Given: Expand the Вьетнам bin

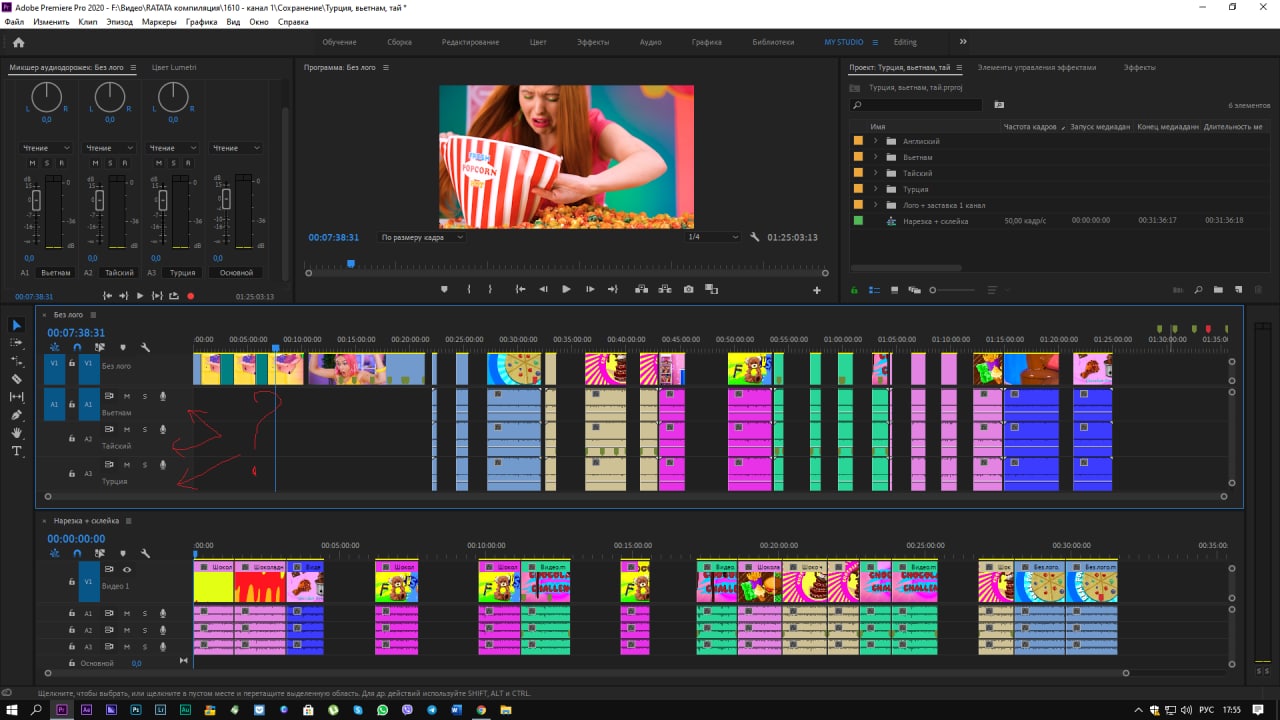Looking at the screenshot, I should click(875, 157).
